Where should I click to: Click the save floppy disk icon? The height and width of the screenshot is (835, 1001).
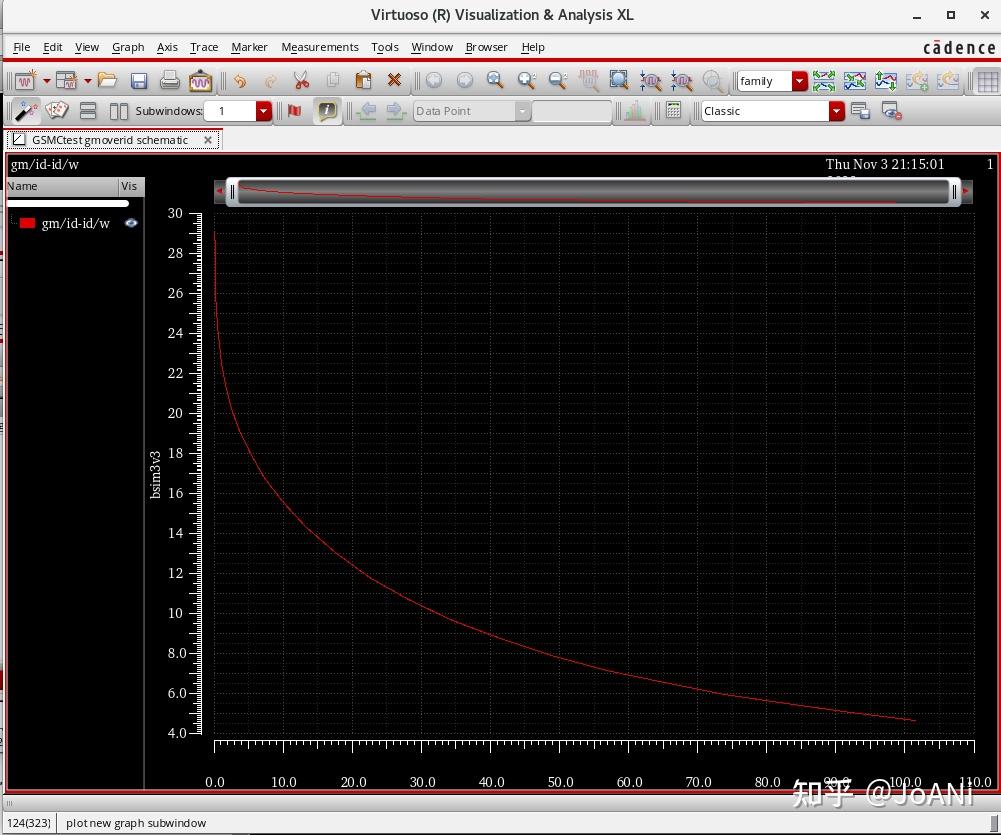pos(139,81)
